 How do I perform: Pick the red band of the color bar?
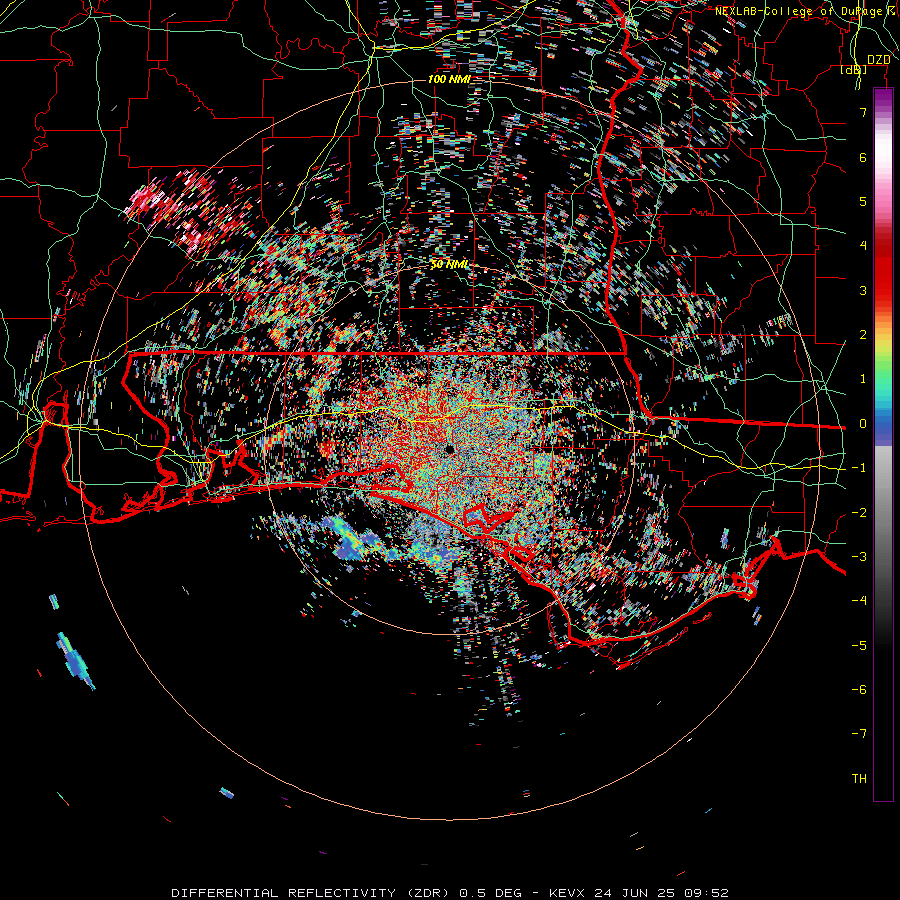(x=883, y=270)
